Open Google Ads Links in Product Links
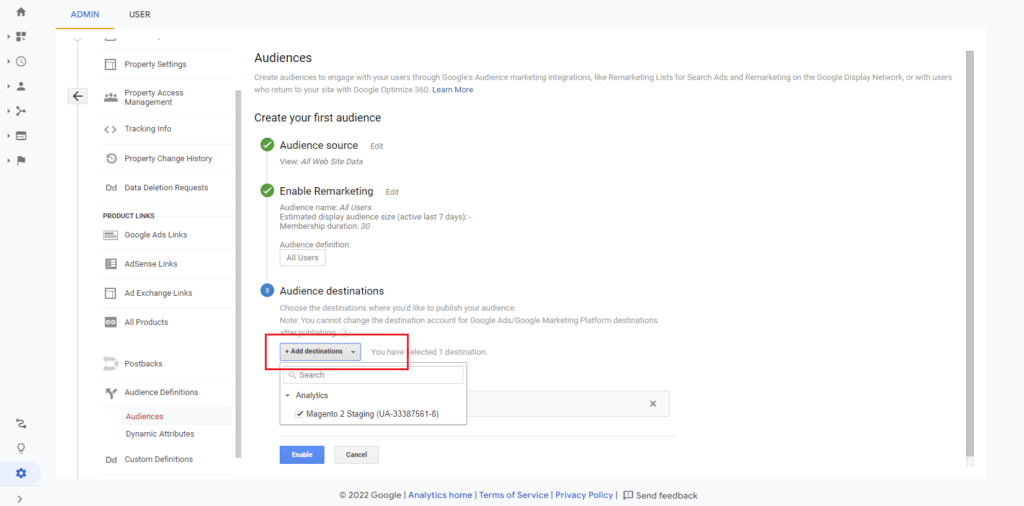The image size is (1024, 506). pyautogui.click(x=155, y=235)
